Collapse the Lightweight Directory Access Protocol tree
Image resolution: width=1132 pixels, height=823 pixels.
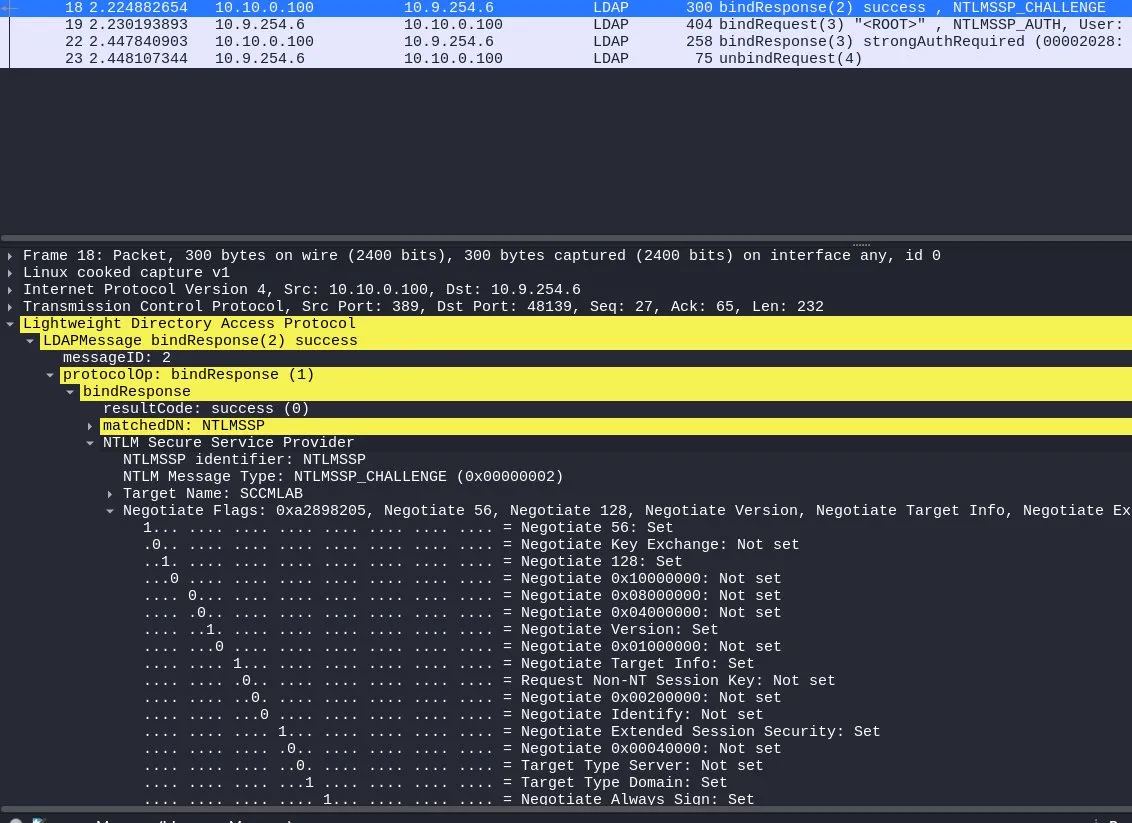coord(11,324)
